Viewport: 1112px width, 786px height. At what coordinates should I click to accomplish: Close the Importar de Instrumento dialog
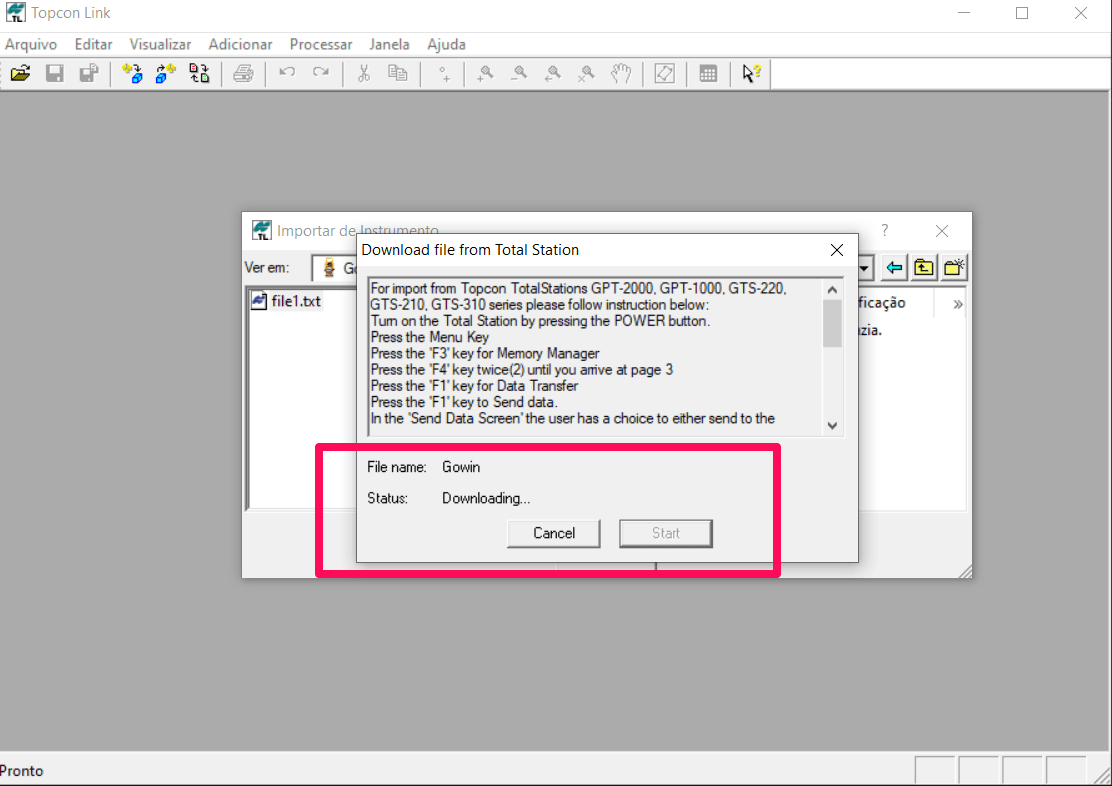(942, 231)
